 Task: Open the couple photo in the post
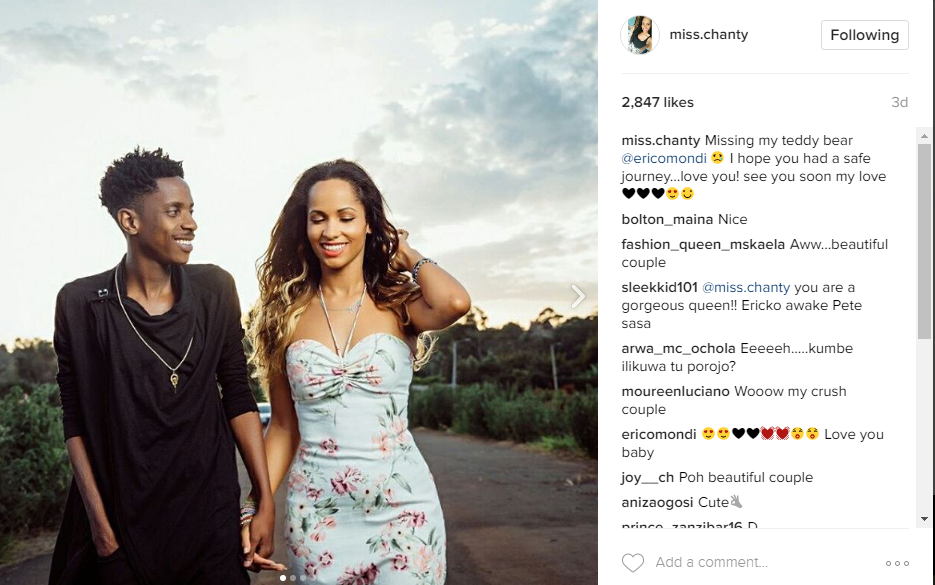click(x=299, y=292)
